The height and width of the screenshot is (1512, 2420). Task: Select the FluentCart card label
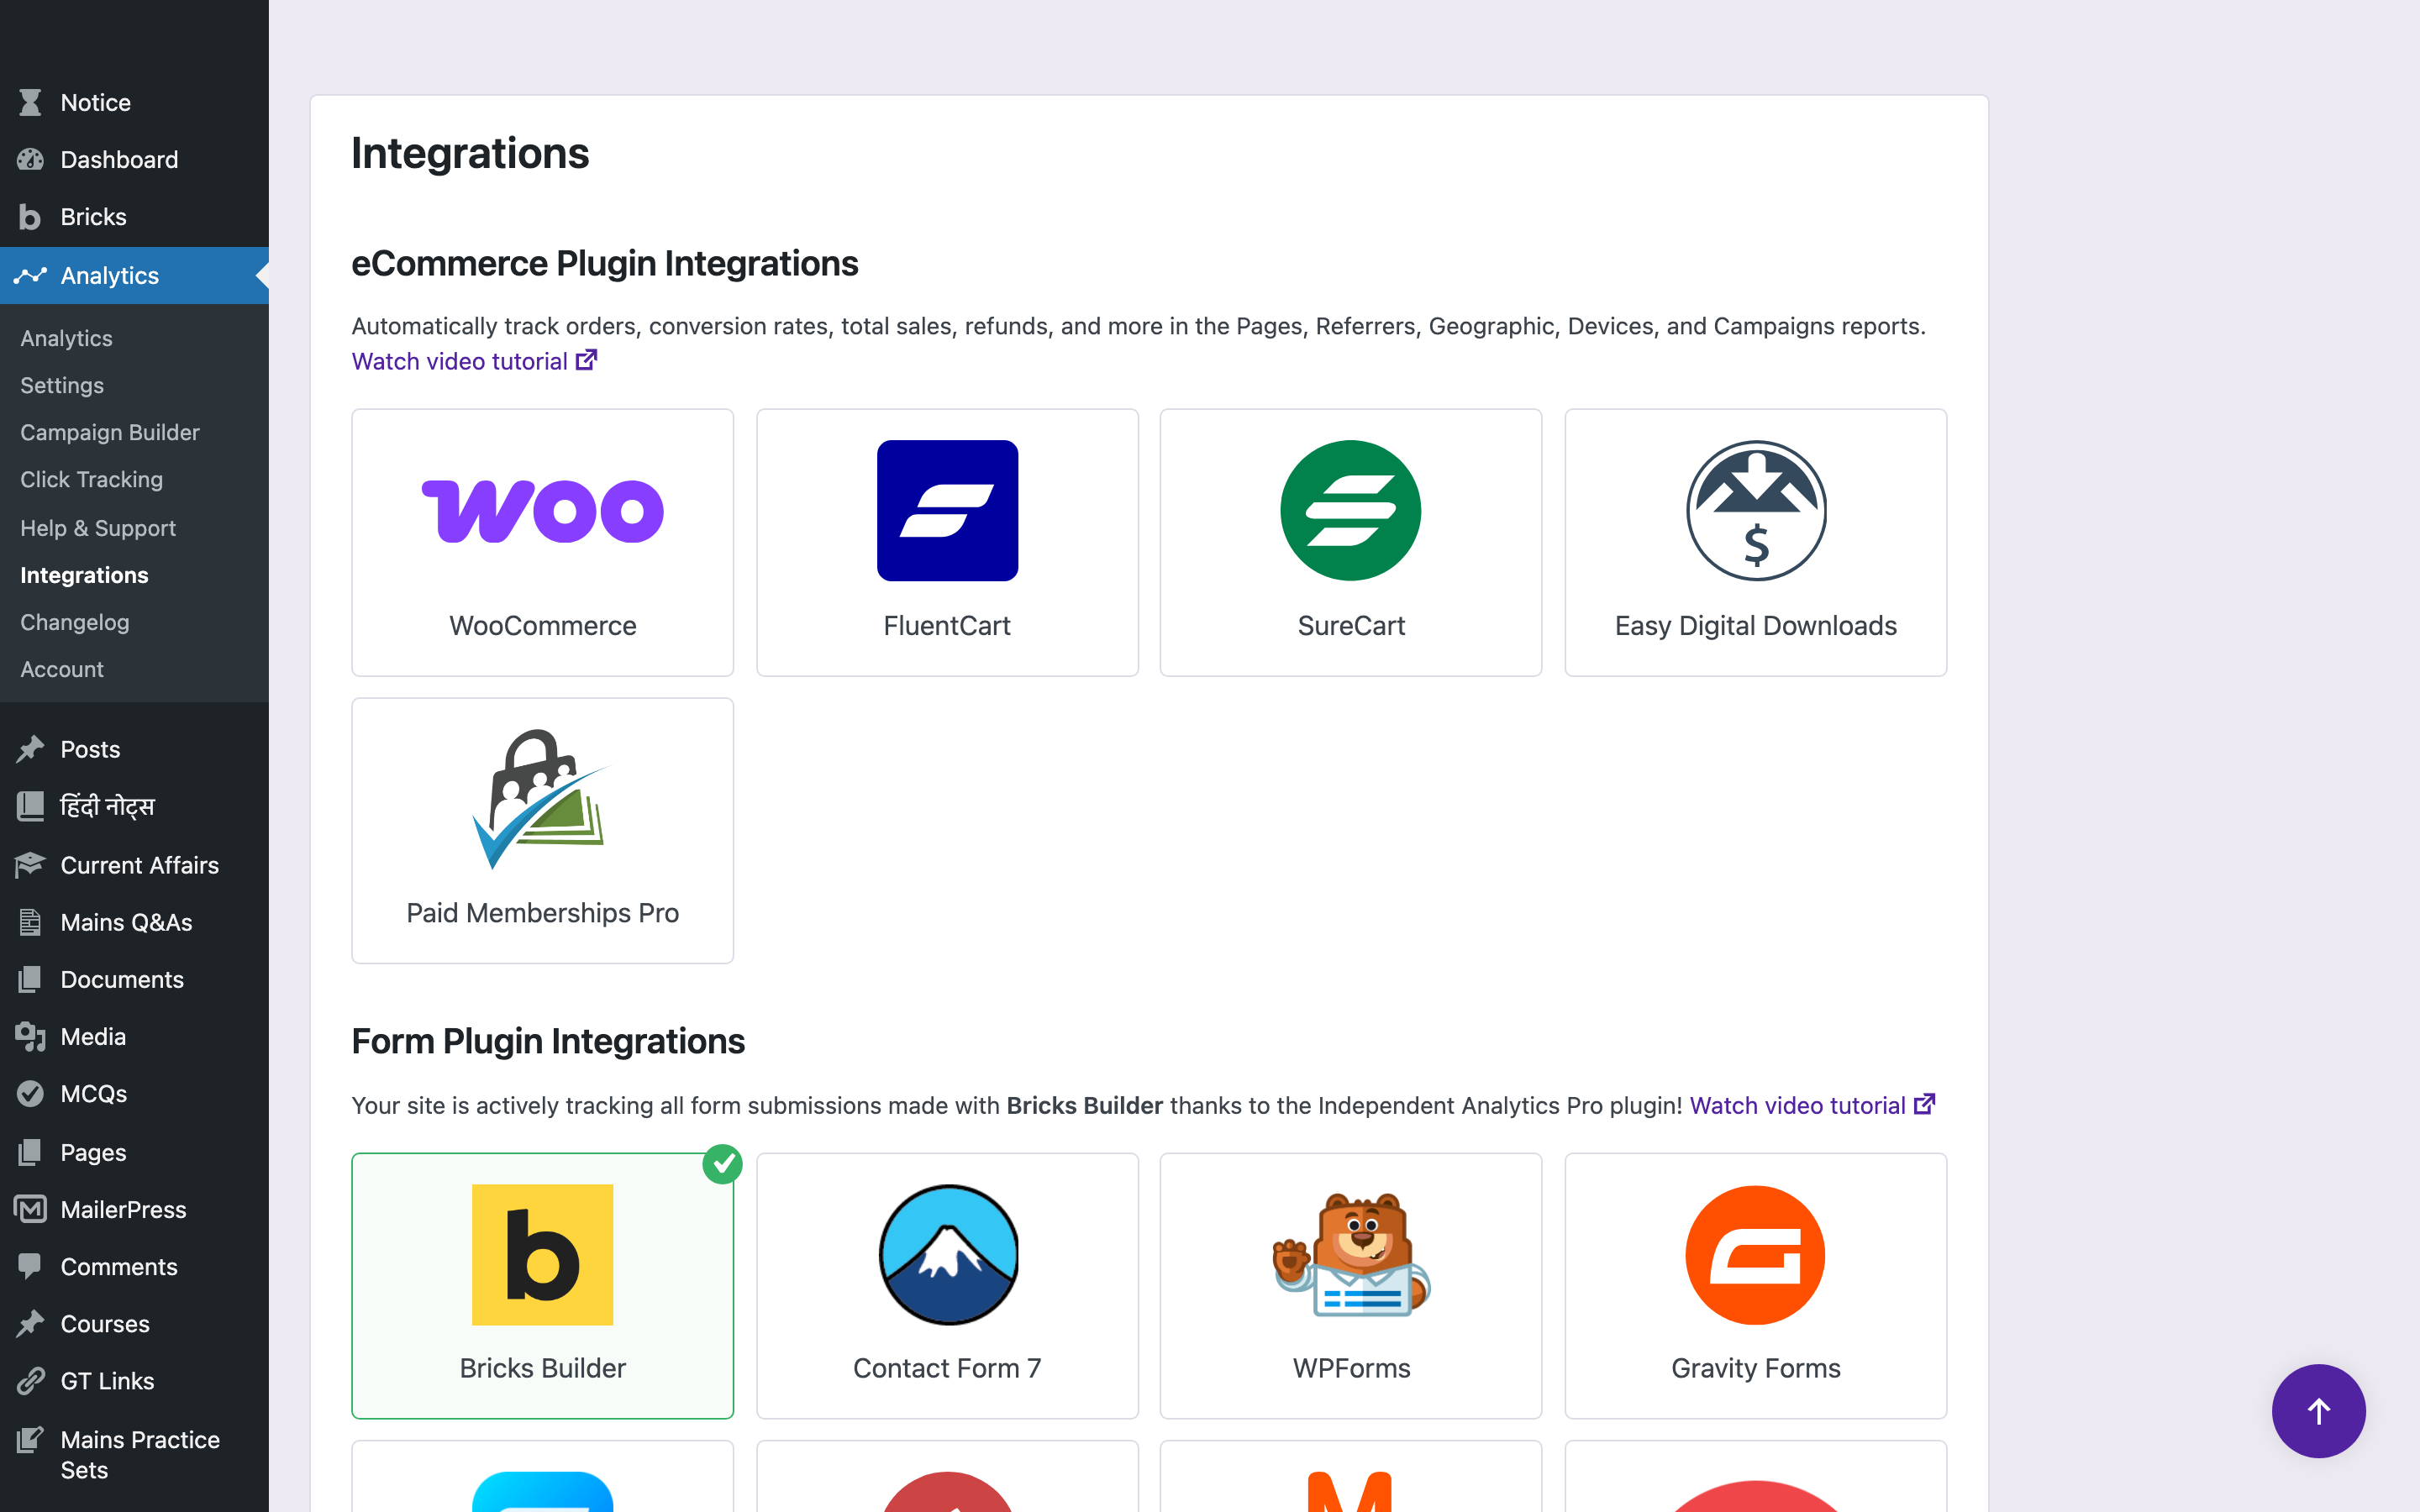(x=947, y=625)
